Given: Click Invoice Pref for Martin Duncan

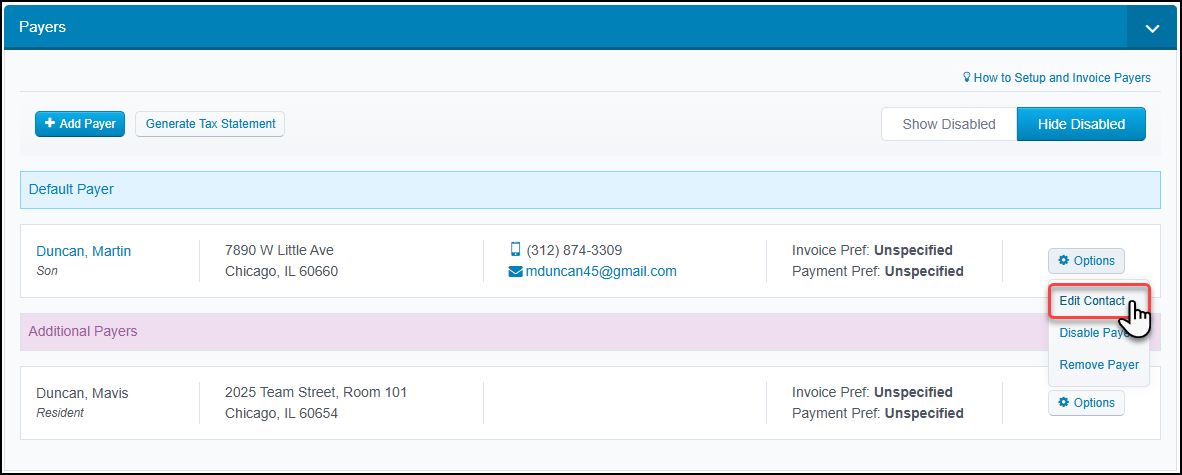Looking at the screenshot, I should 872,250.
